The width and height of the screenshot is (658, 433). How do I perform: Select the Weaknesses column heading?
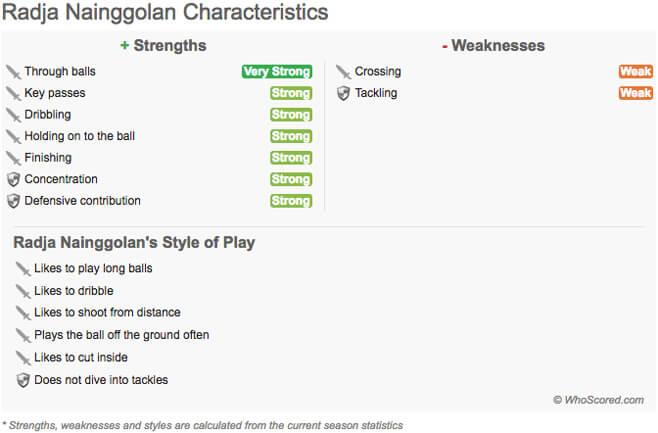click(x=493, y=45)
